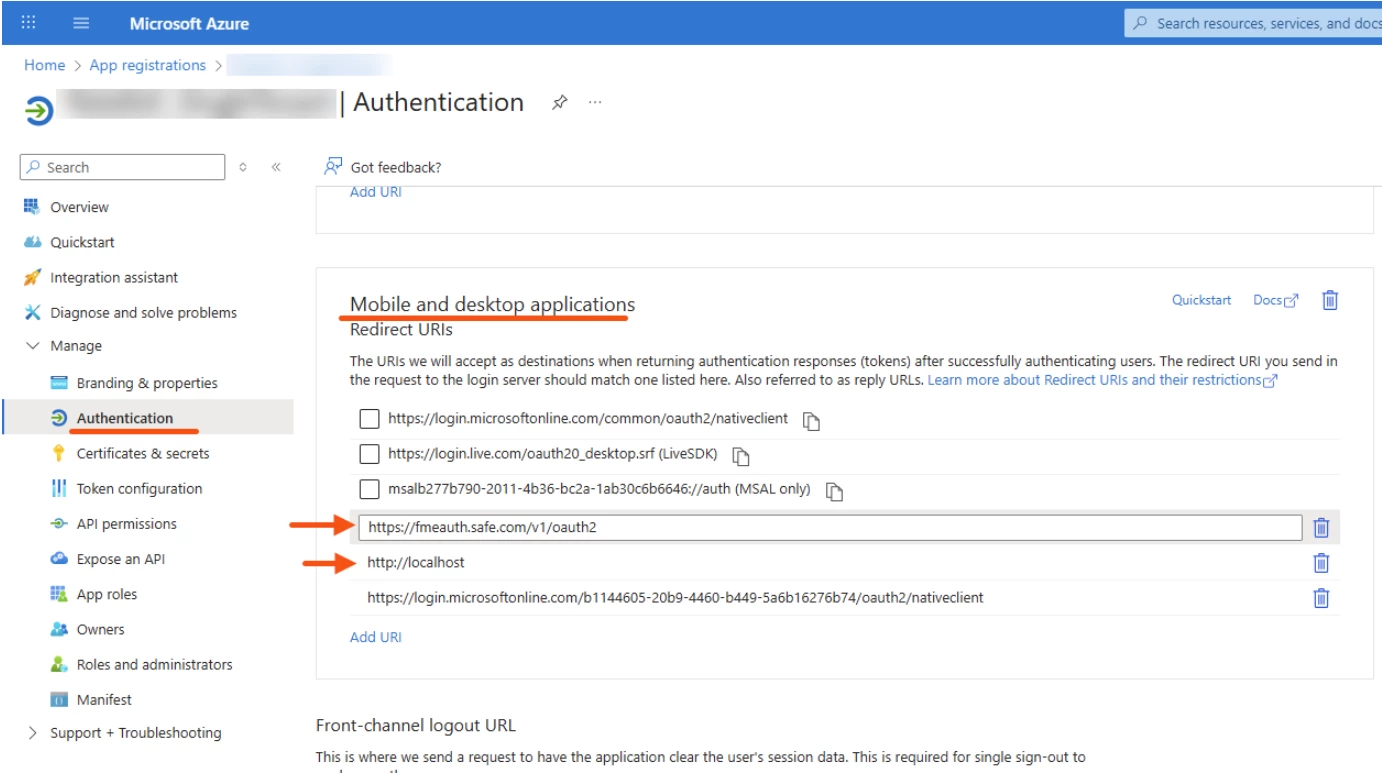Image resolution: width=1382 pixels, height=781 pixels.
Task: Focus the sidebar Search field
Action: tap(122, 167)
